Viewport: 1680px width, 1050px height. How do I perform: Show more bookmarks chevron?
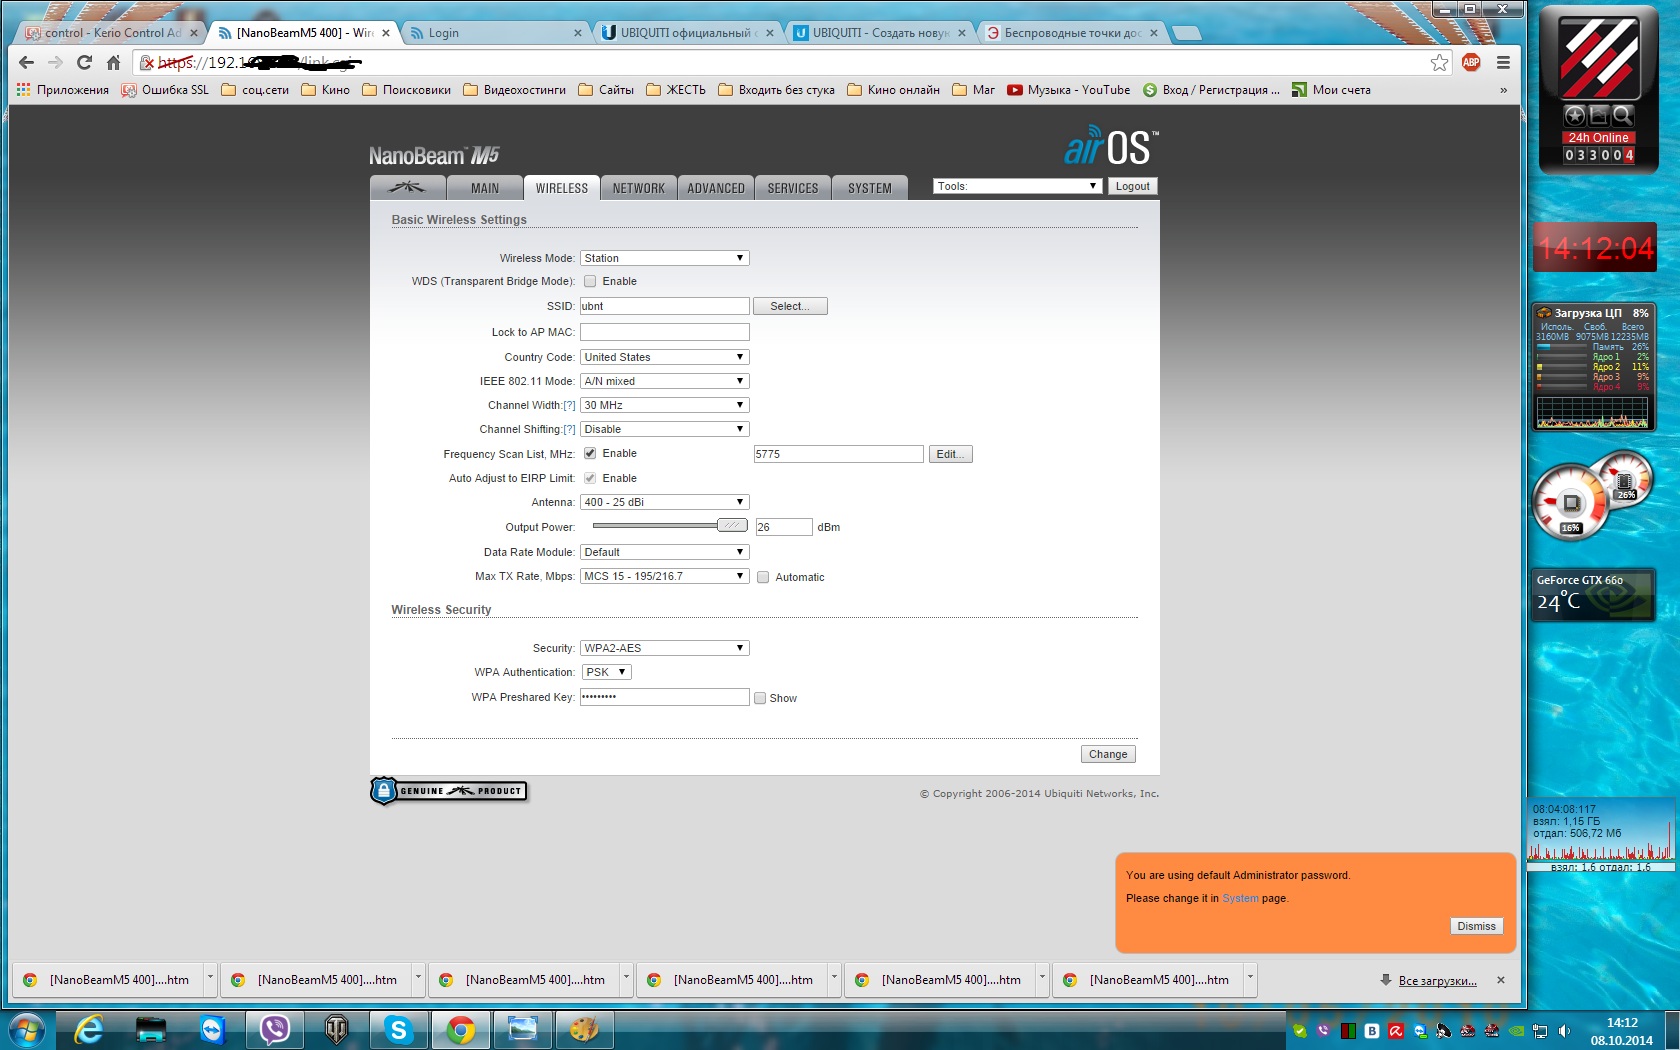tap(1503, 90)
